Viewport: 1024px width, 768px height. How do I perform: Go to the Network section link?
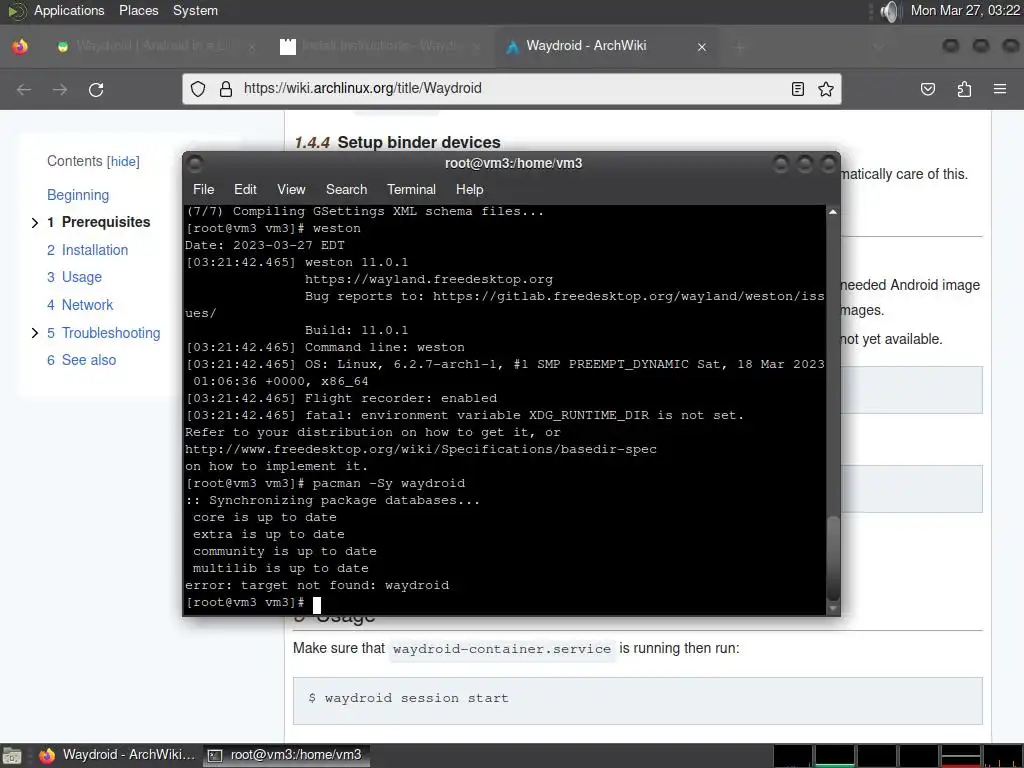pos(80,304)
